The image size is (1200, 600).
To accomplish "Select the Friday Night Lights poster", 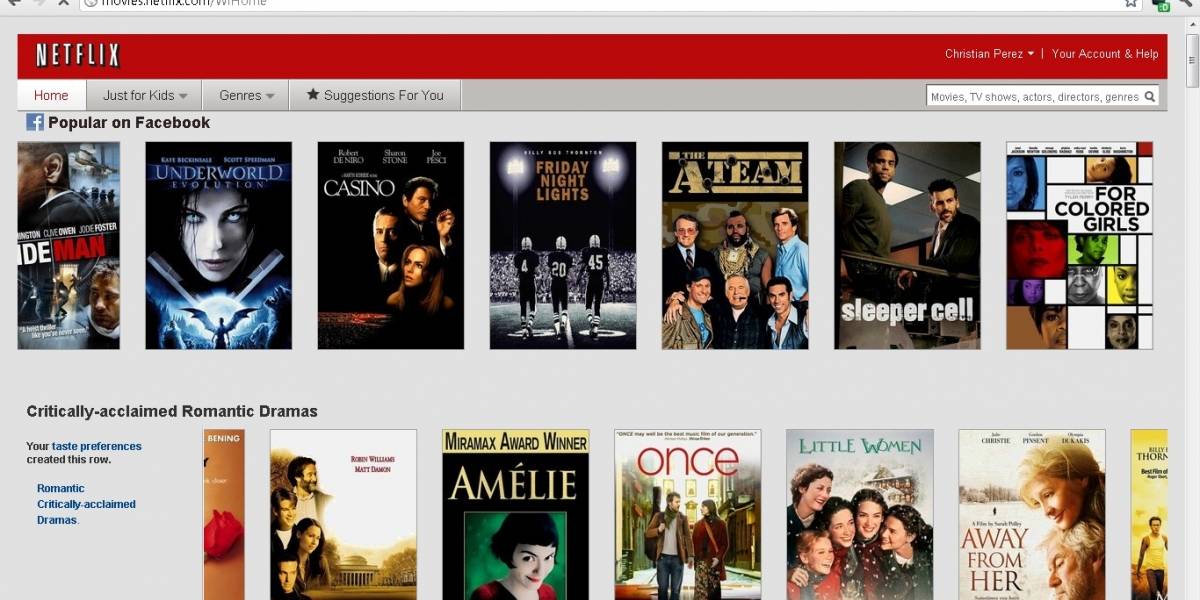I will (563, 245).
